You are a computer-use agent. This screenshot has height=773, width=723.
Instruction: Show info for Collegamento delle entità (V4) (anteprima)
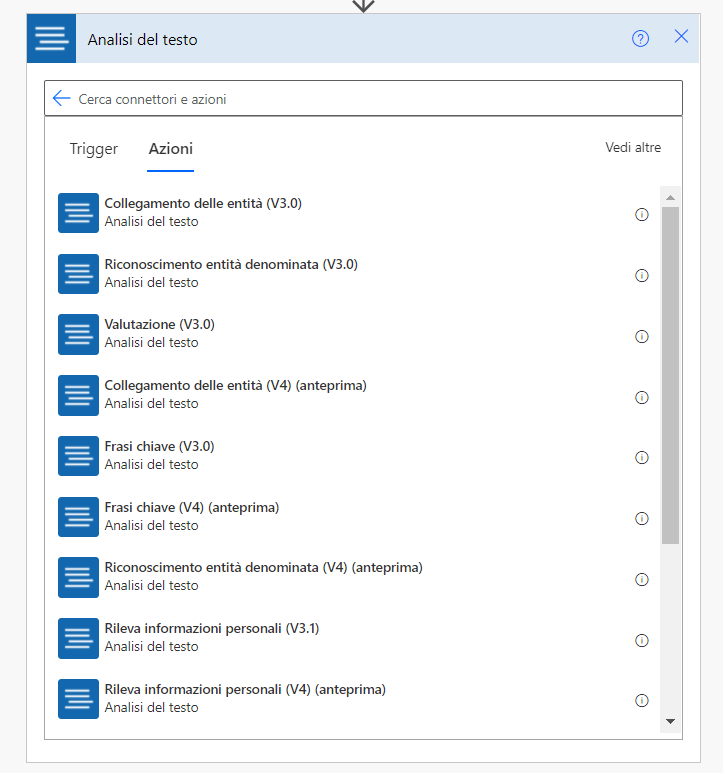642,397
